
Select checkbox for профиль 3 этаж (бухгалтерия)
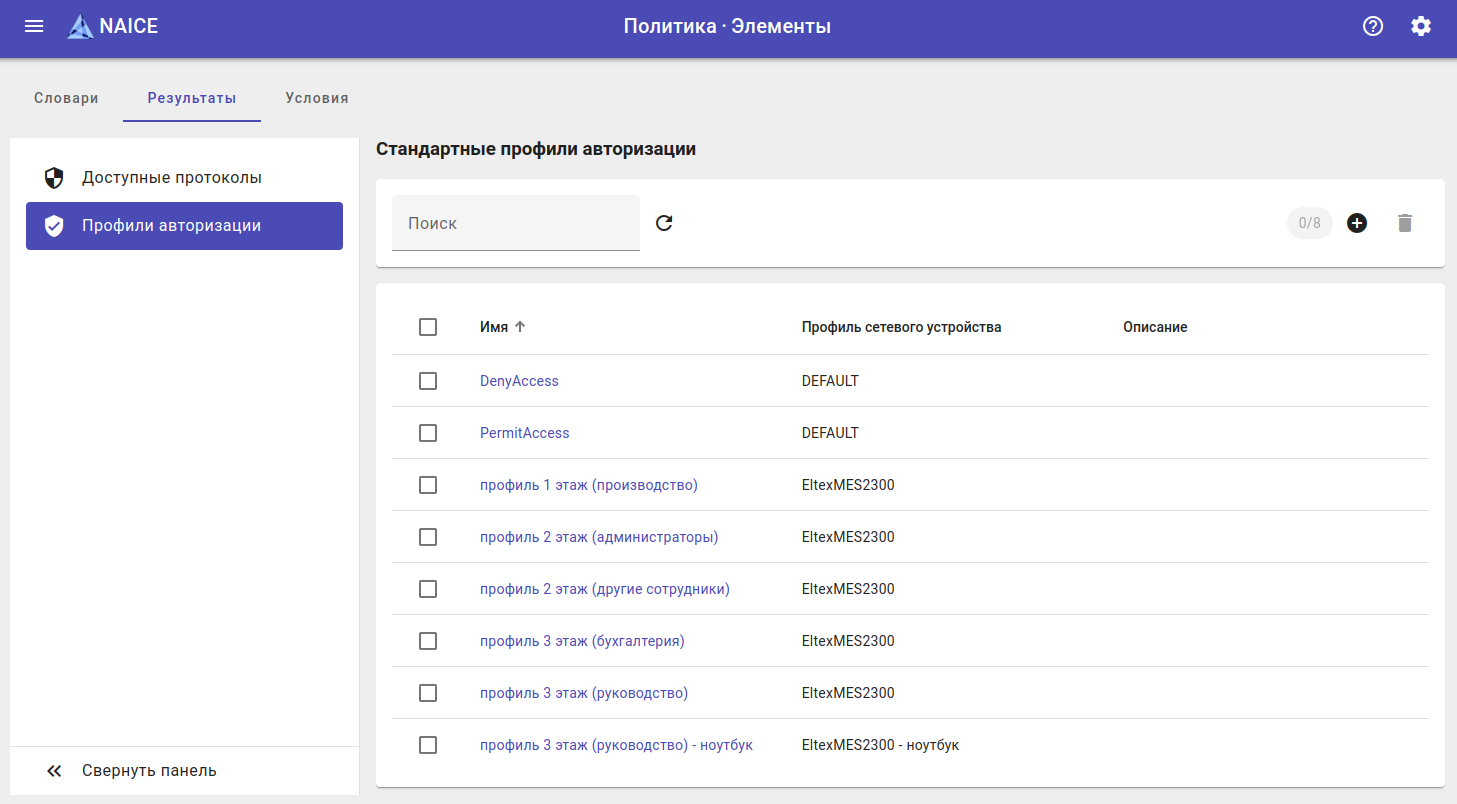click(428, 641)
